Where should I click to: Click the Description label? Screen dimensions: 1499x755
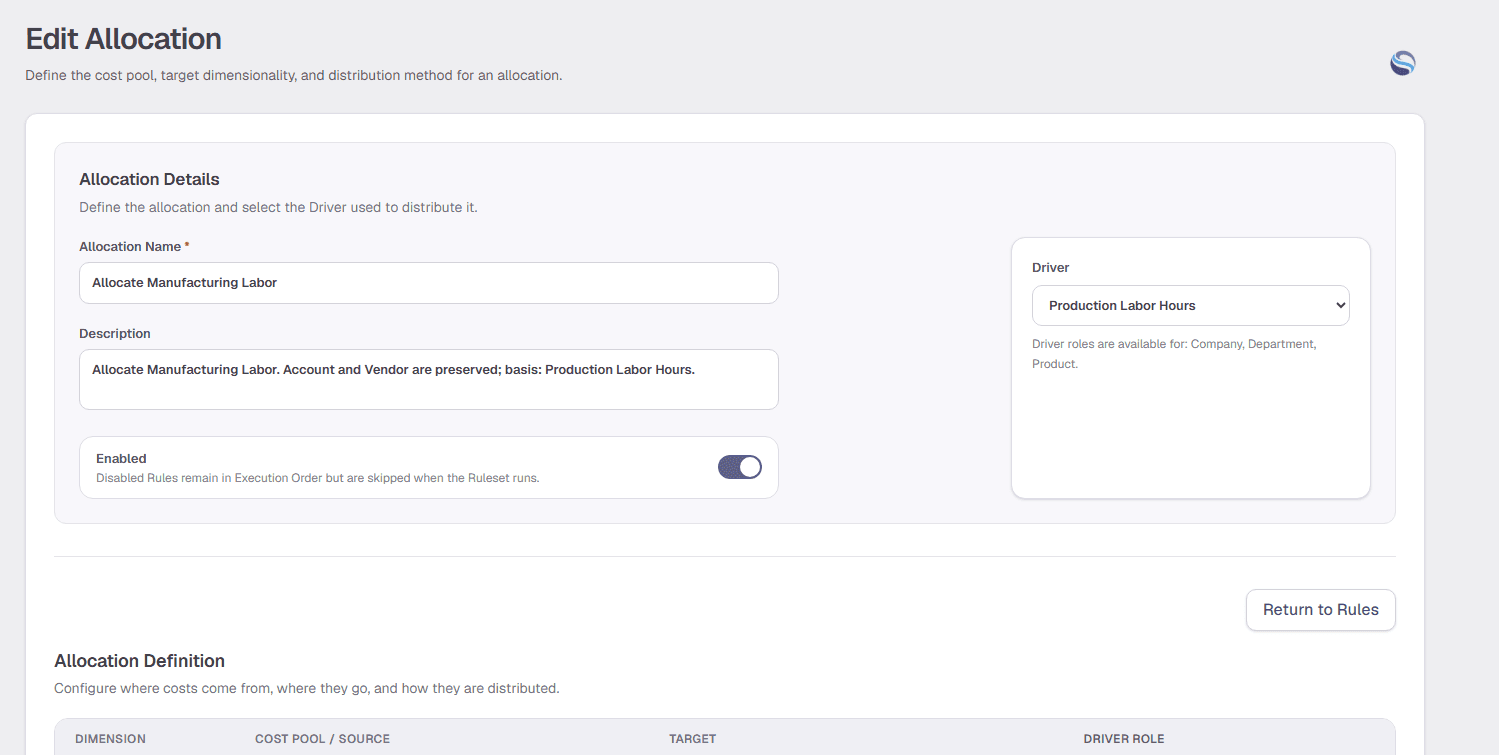click(x=115, y=334)
